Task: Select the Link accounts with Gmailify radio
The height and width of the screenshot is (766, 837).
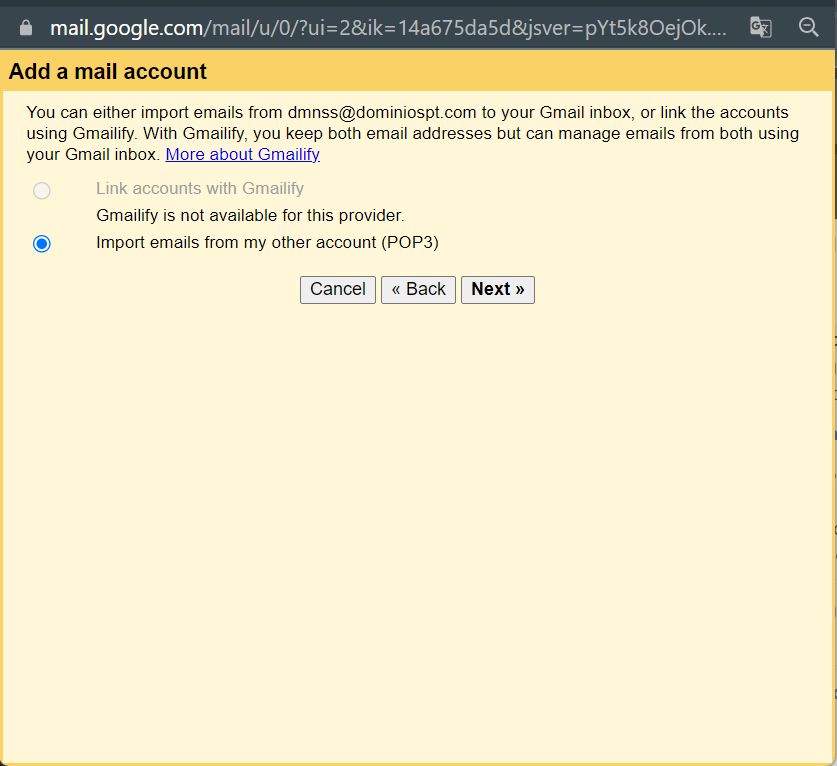Action: pyautogui.click(x=42, y=190)
